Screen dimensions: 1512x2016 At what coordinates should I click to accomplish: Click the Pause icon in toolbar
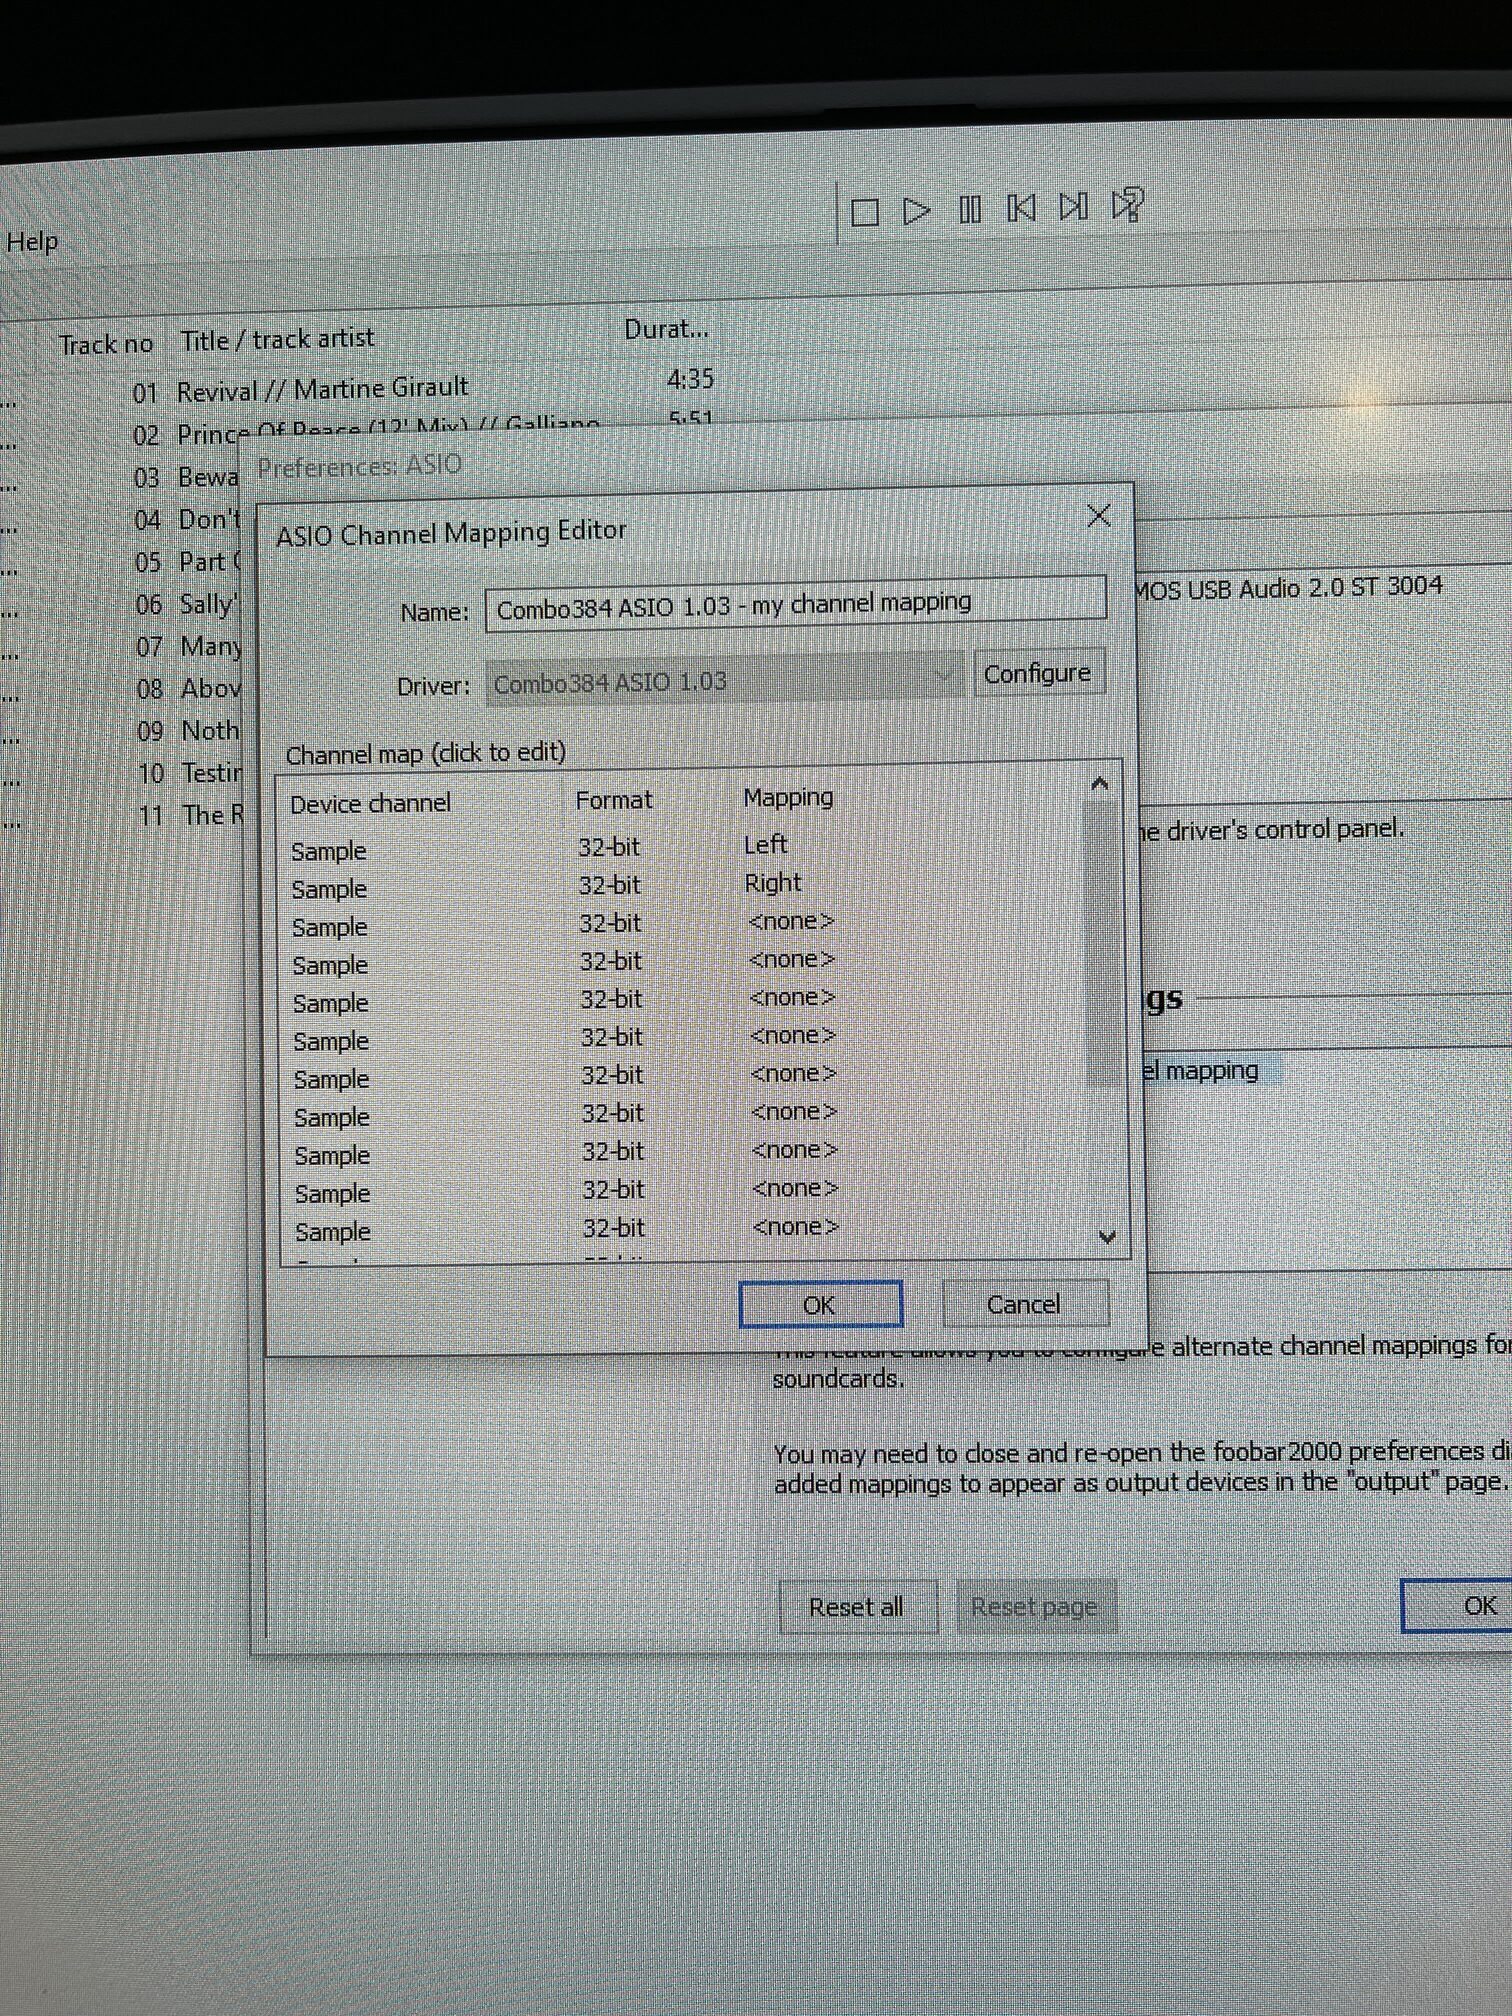(x=969, y=210)
